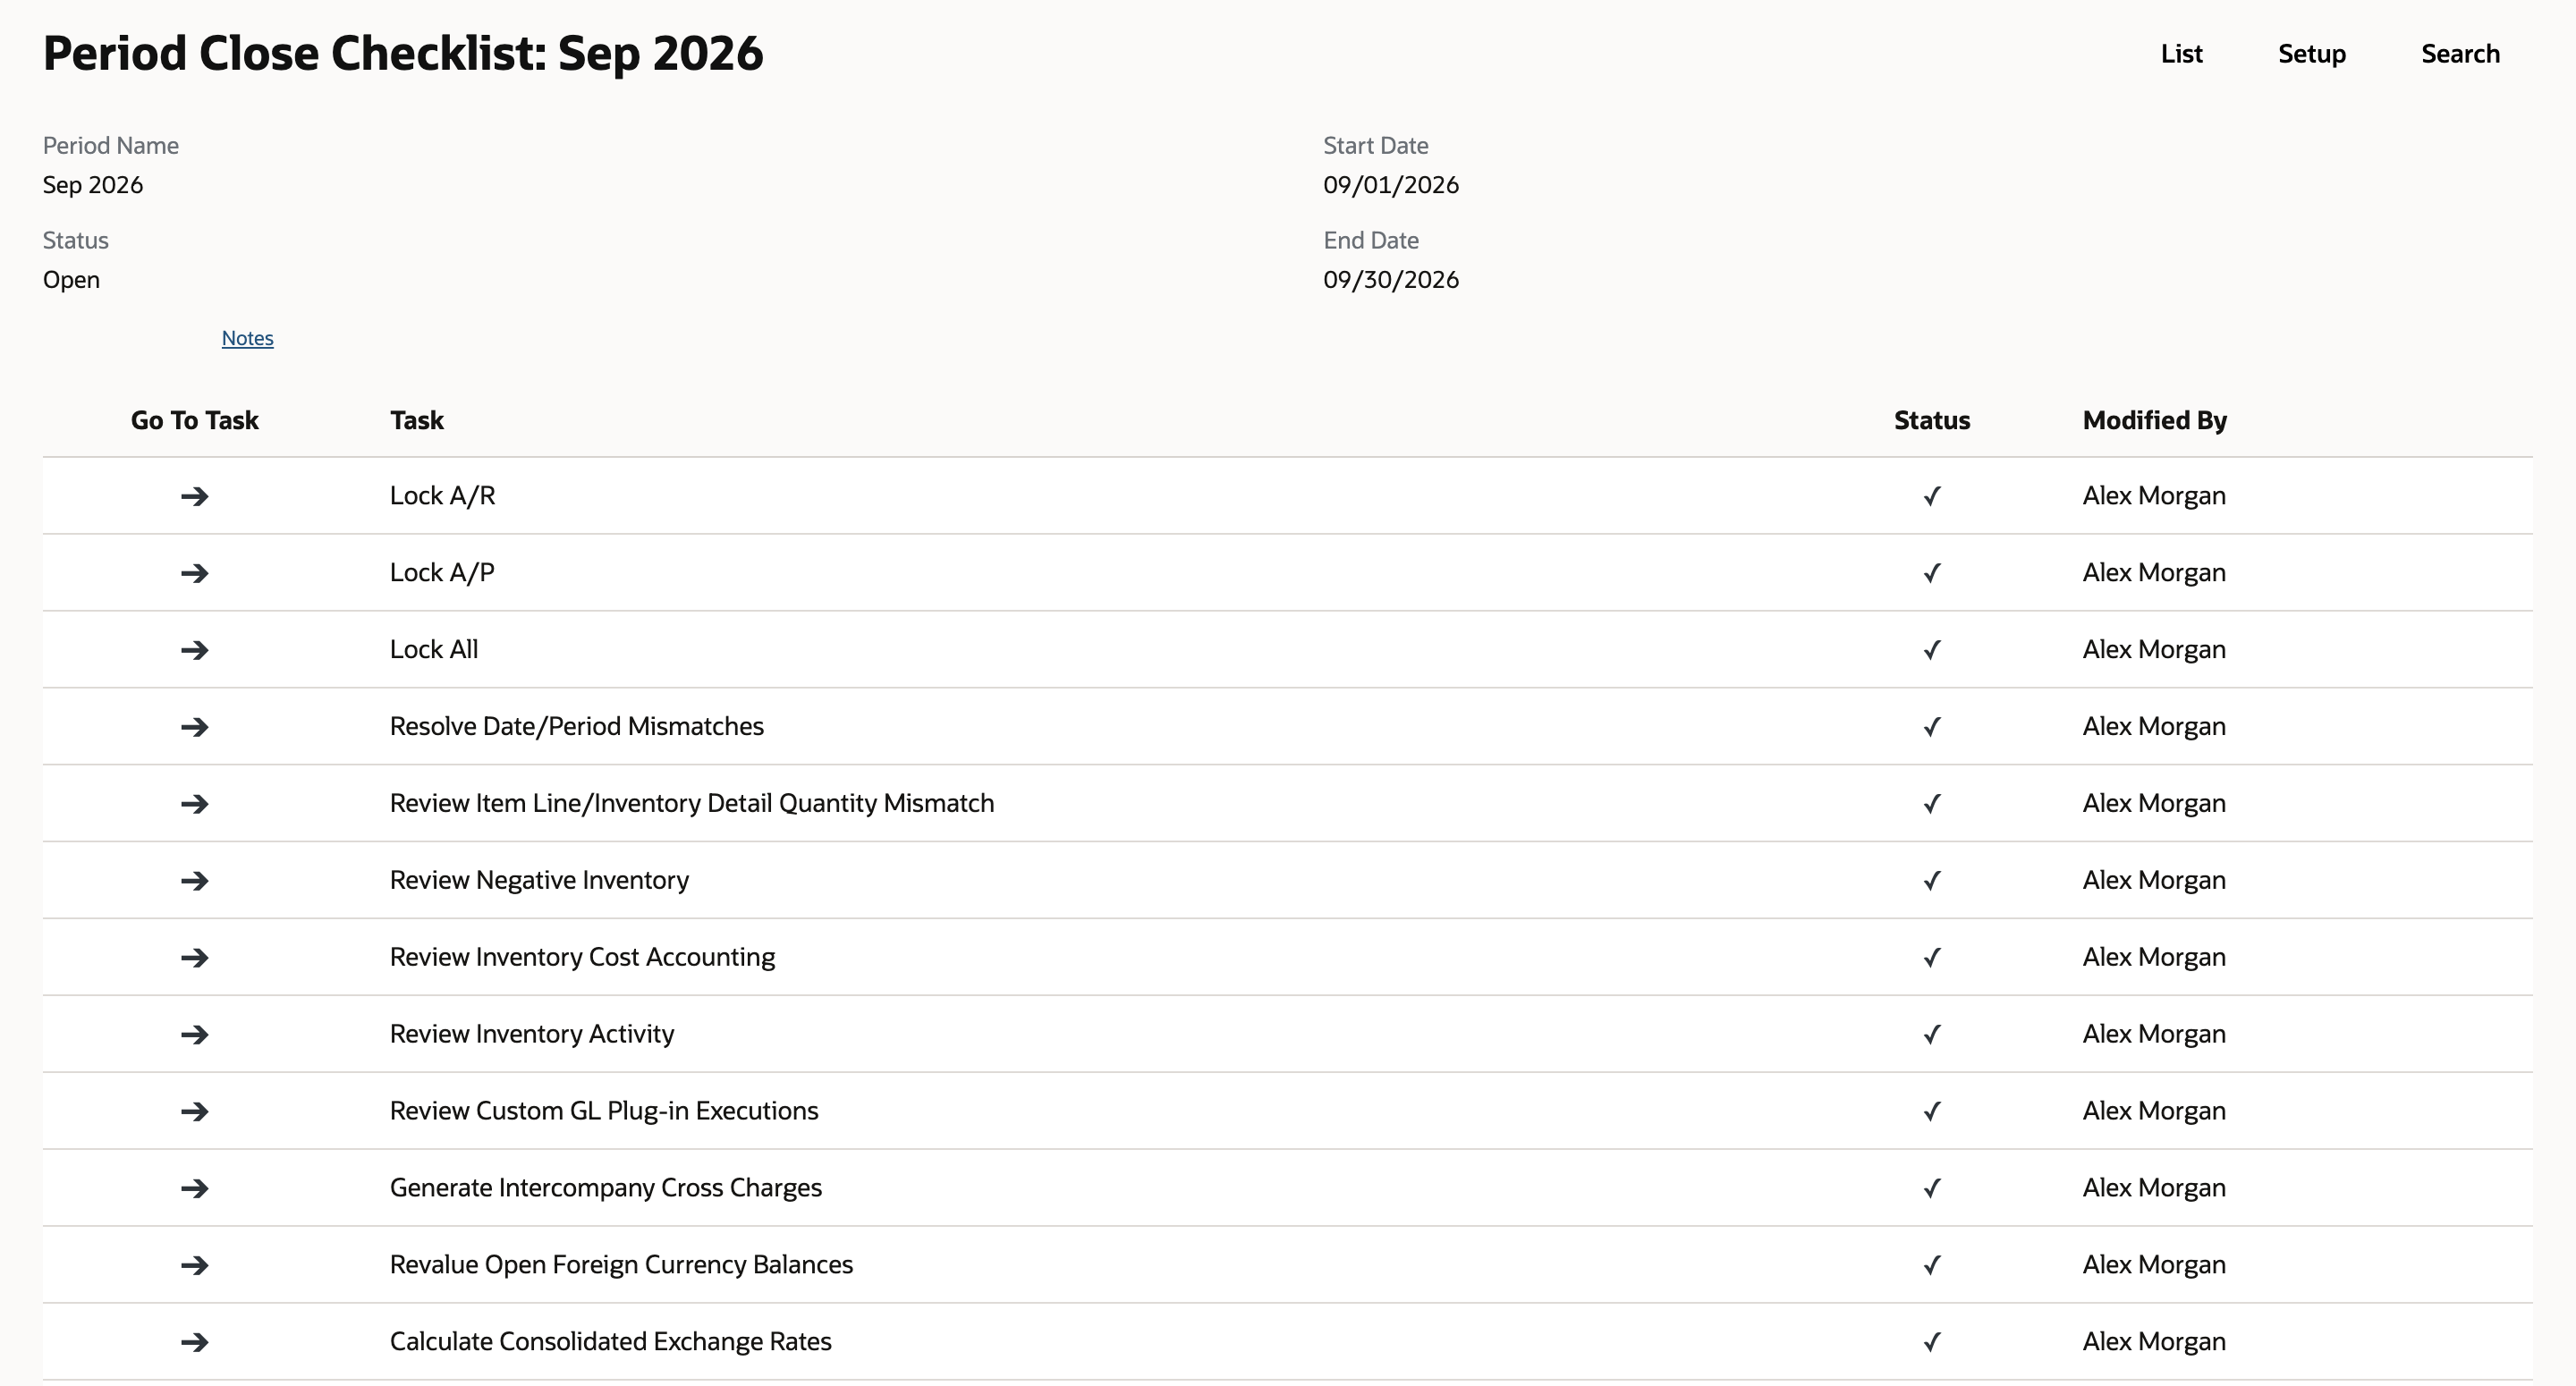
Task: Click the Period Name value Sep 2026
Action: click(93, 185)
